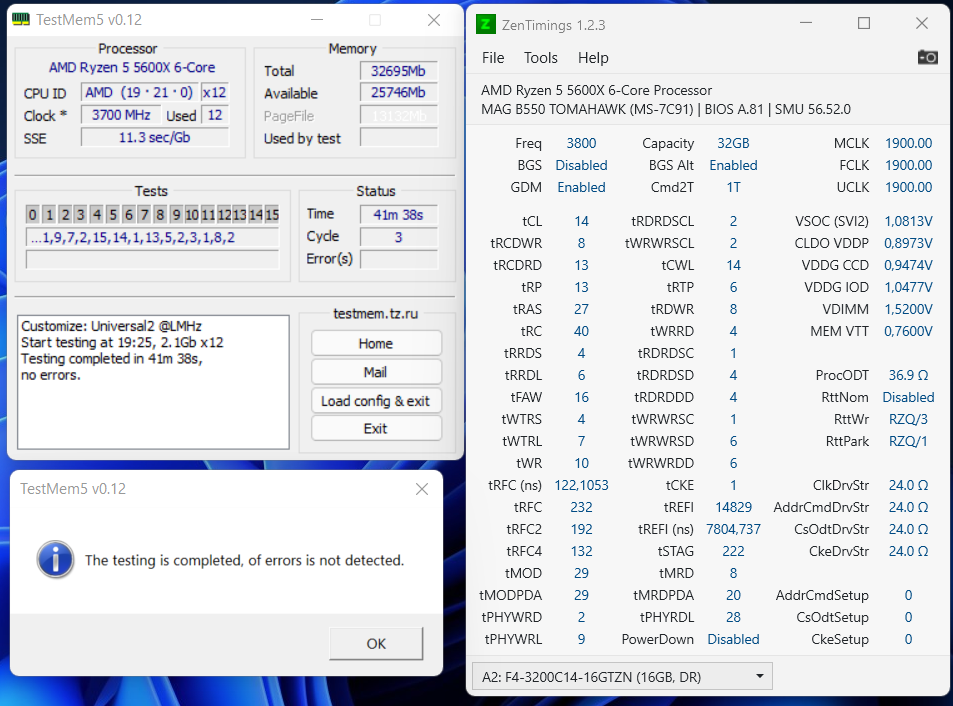Take screenshot with ZenTimings camera icon
Screen dimensions: 953x706
(927, 57)
